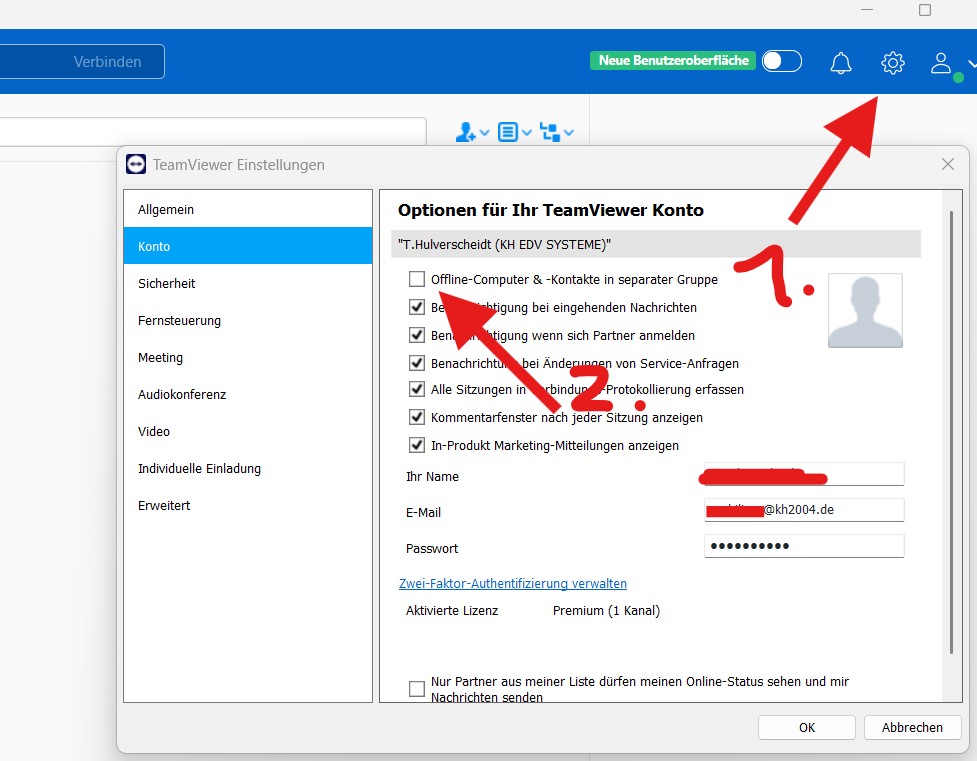
Task: Expand the group structure dropdown arrow
Action: point(569,132)
